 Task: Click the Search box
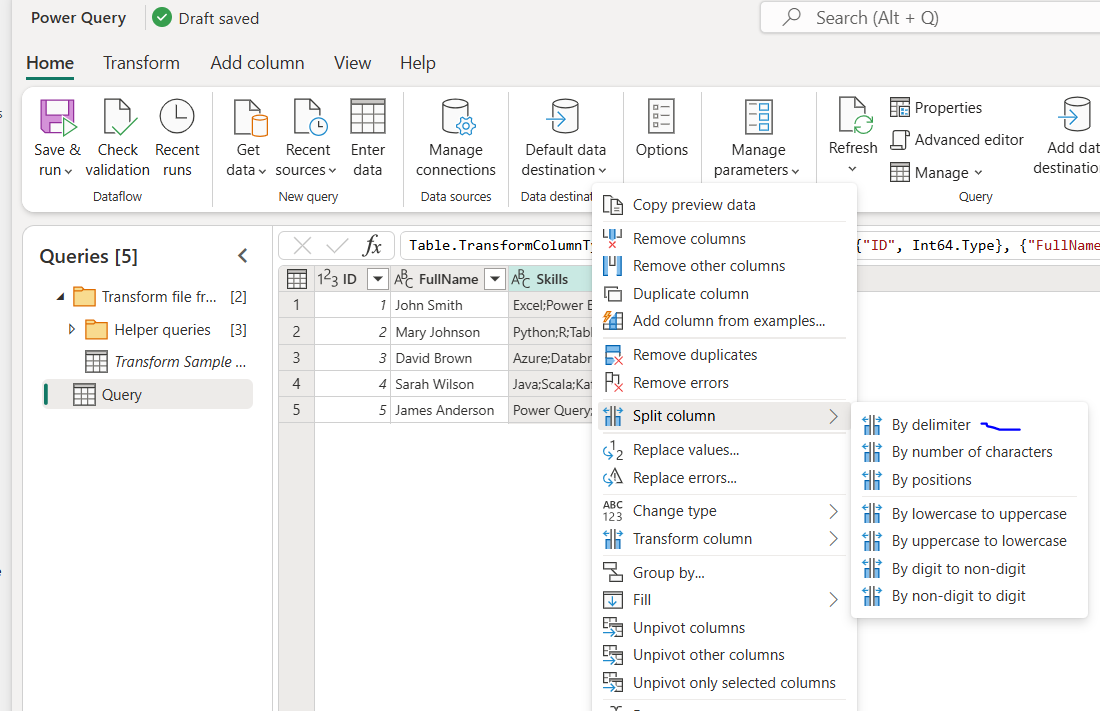click(930, 18)
